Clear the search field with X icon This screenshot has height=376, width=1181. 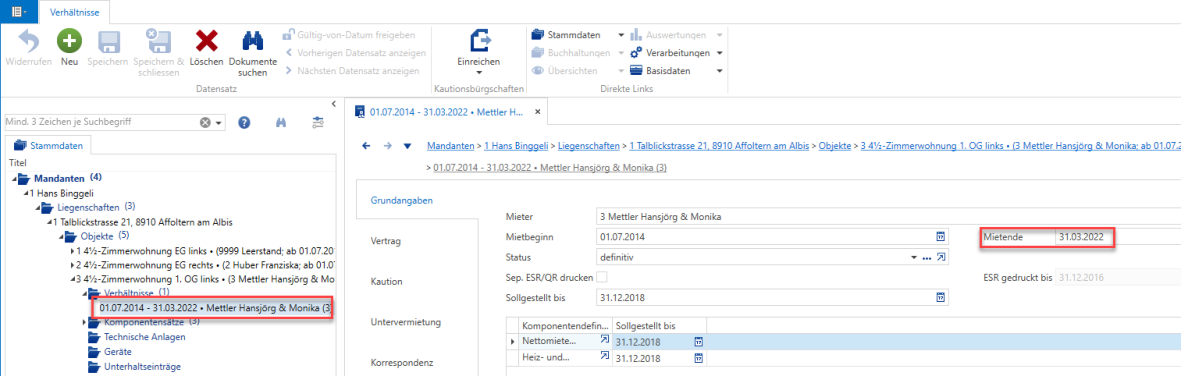point(205,123)
